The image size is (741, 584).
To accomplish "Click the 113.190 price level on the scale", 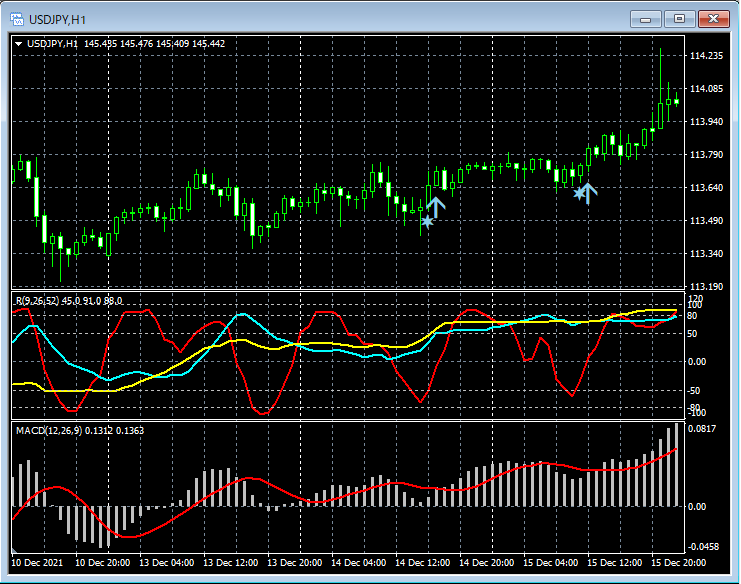I will pos(707,286).
